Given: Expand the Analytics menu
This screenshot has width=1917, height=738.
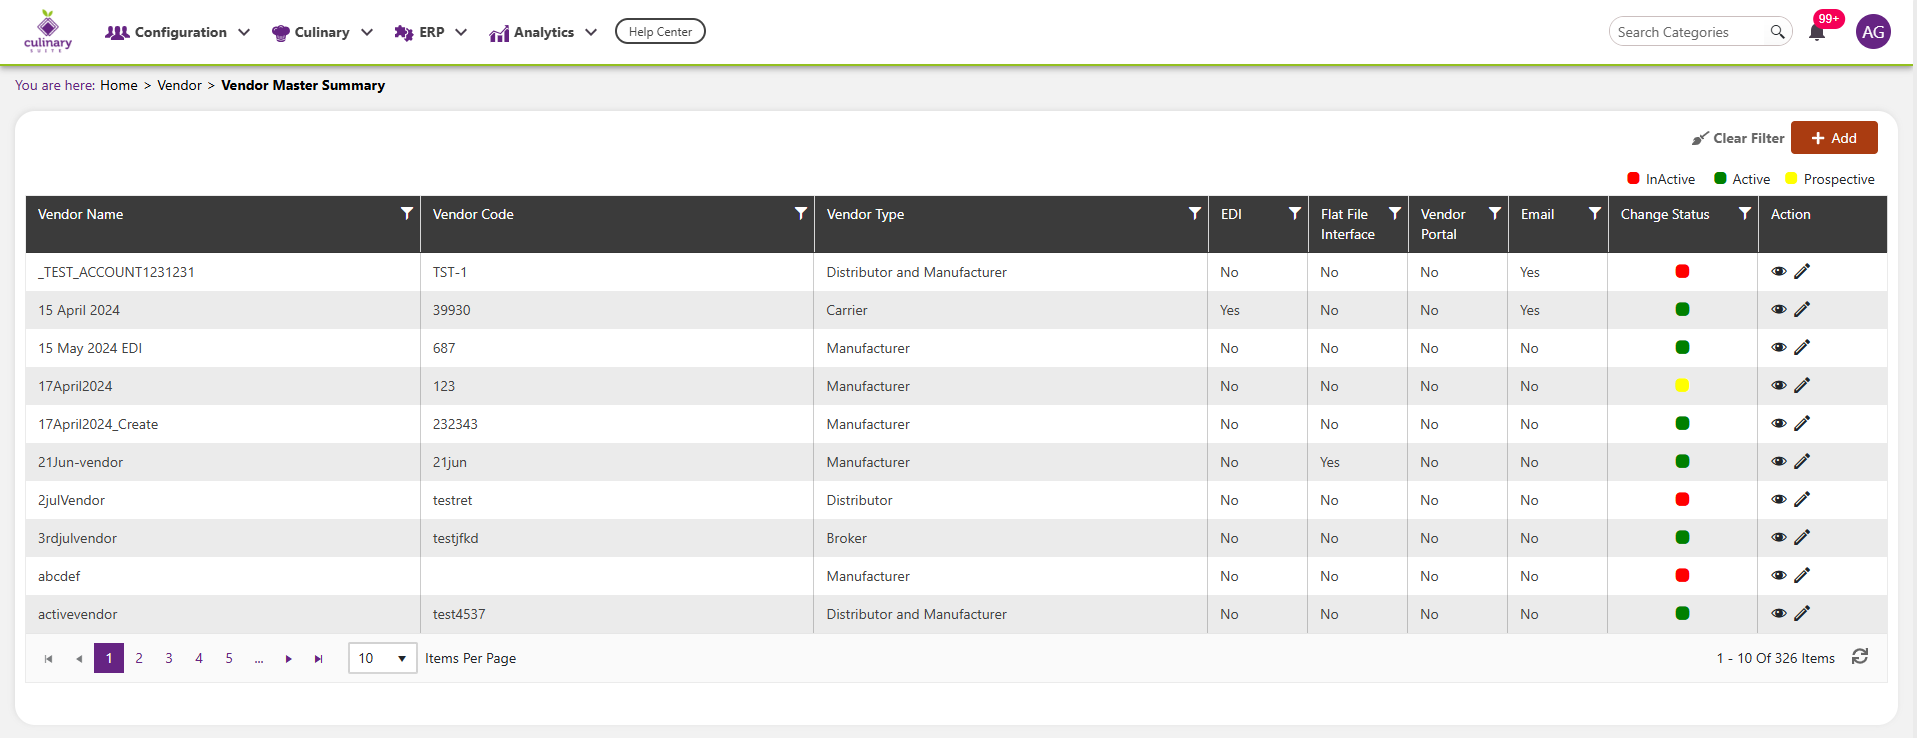Looking at the screenshot, I should [543, 32].
